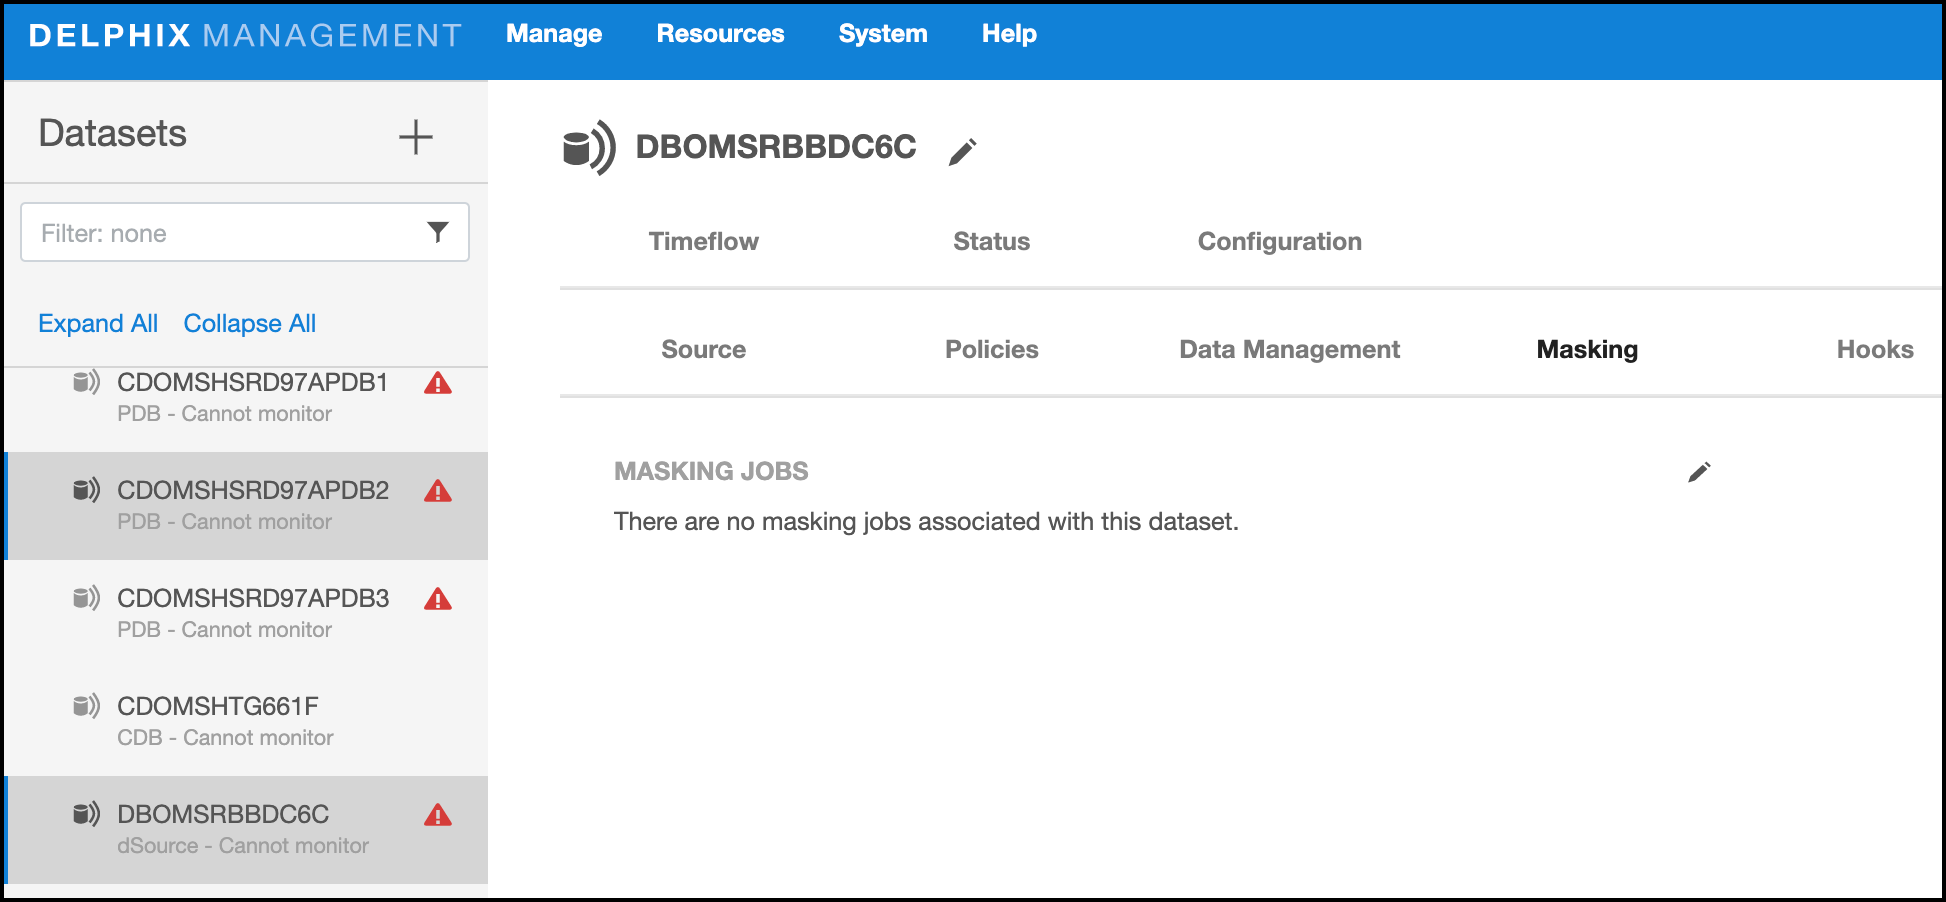Open the Resources menu
1946x902 pixels.
(720, 34)
